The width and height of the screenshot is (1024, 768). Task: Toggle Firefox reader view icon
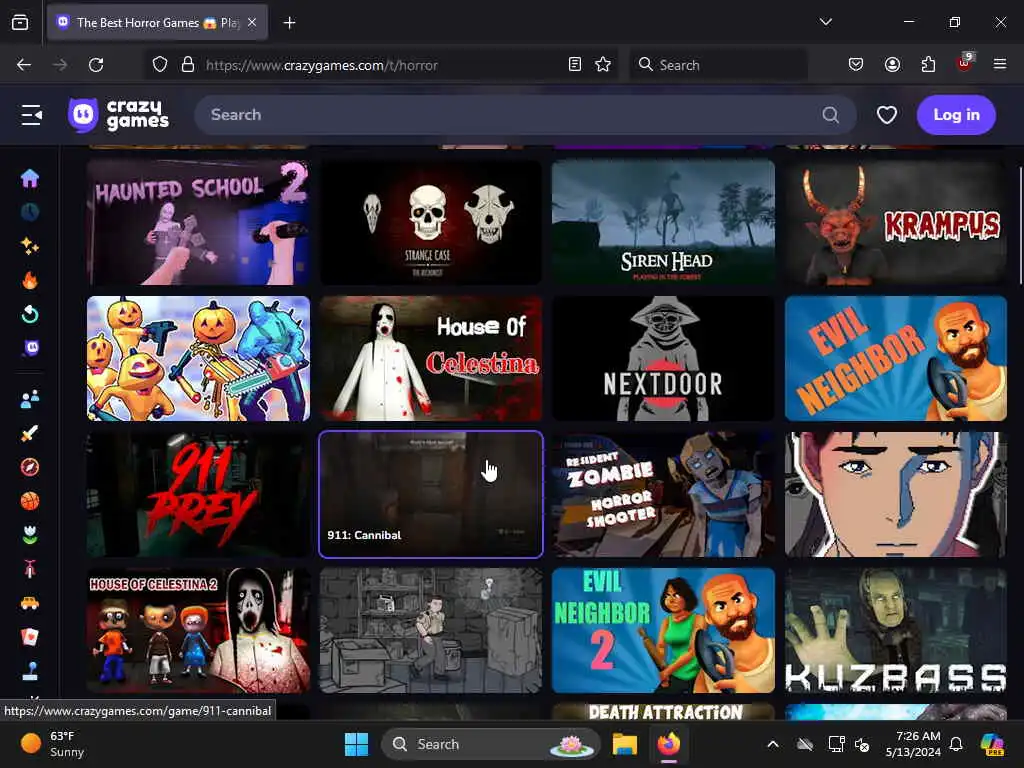[x=575, y=65]
